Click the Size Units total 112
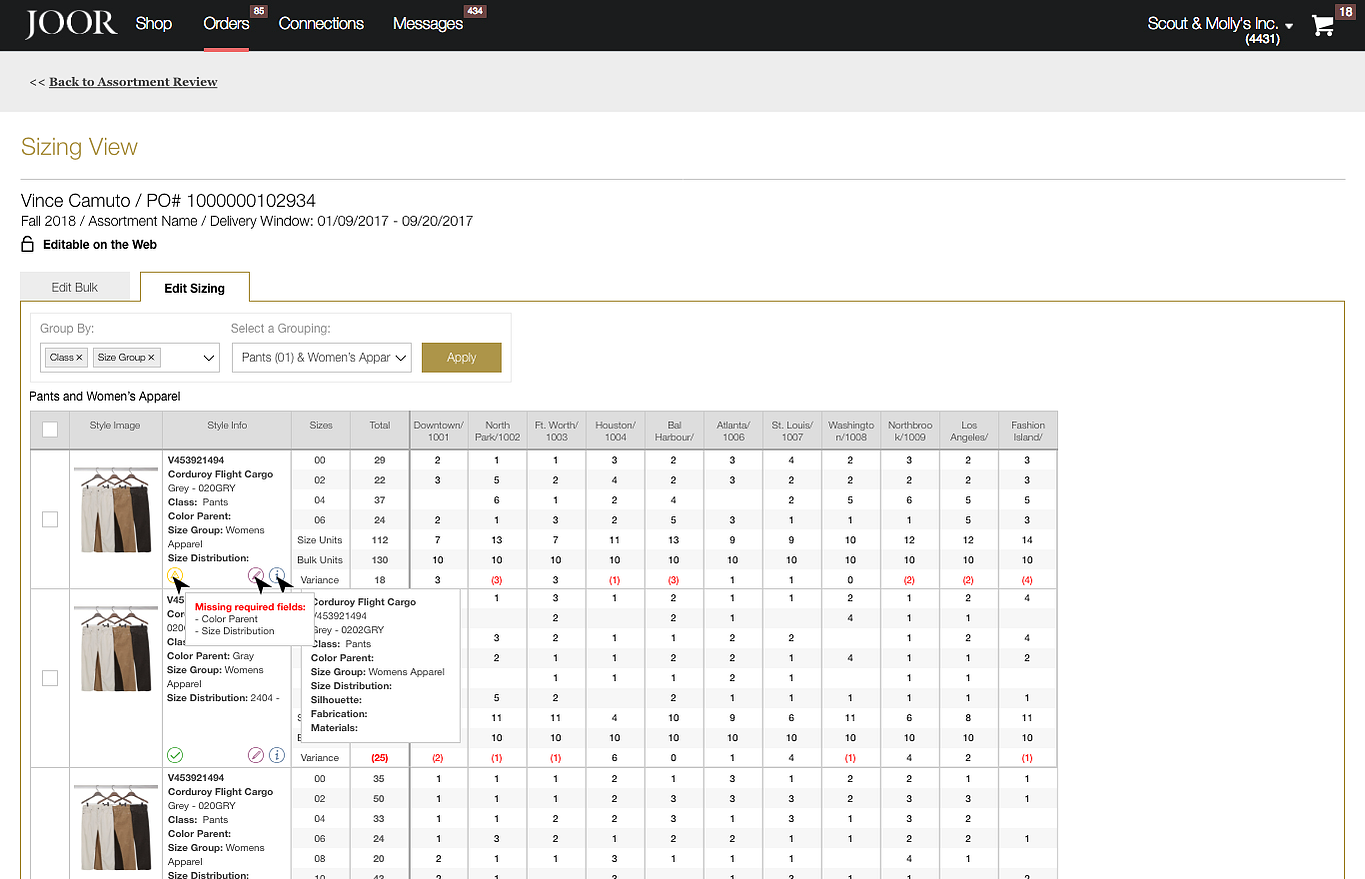 (x=380, y=540)
